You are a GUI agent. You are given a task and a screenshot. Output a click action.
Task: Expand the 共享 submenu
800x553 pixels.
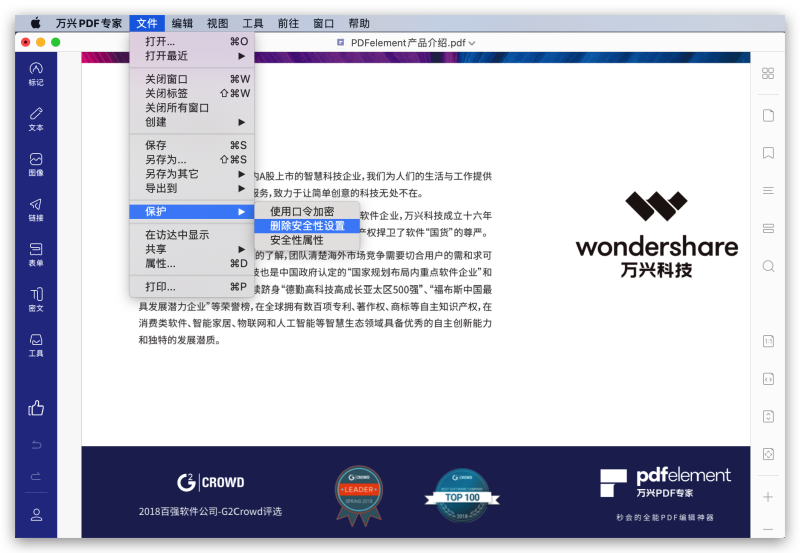[x=192, y=249]
